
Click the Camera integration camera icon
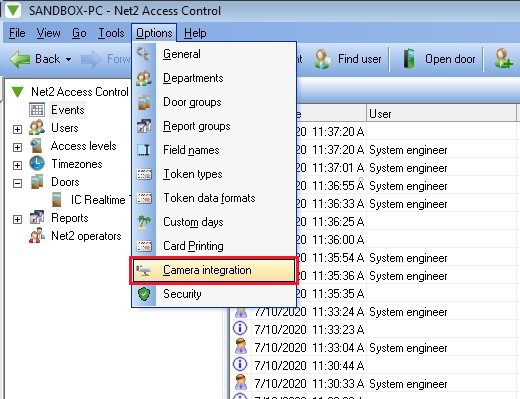[144, 270]
